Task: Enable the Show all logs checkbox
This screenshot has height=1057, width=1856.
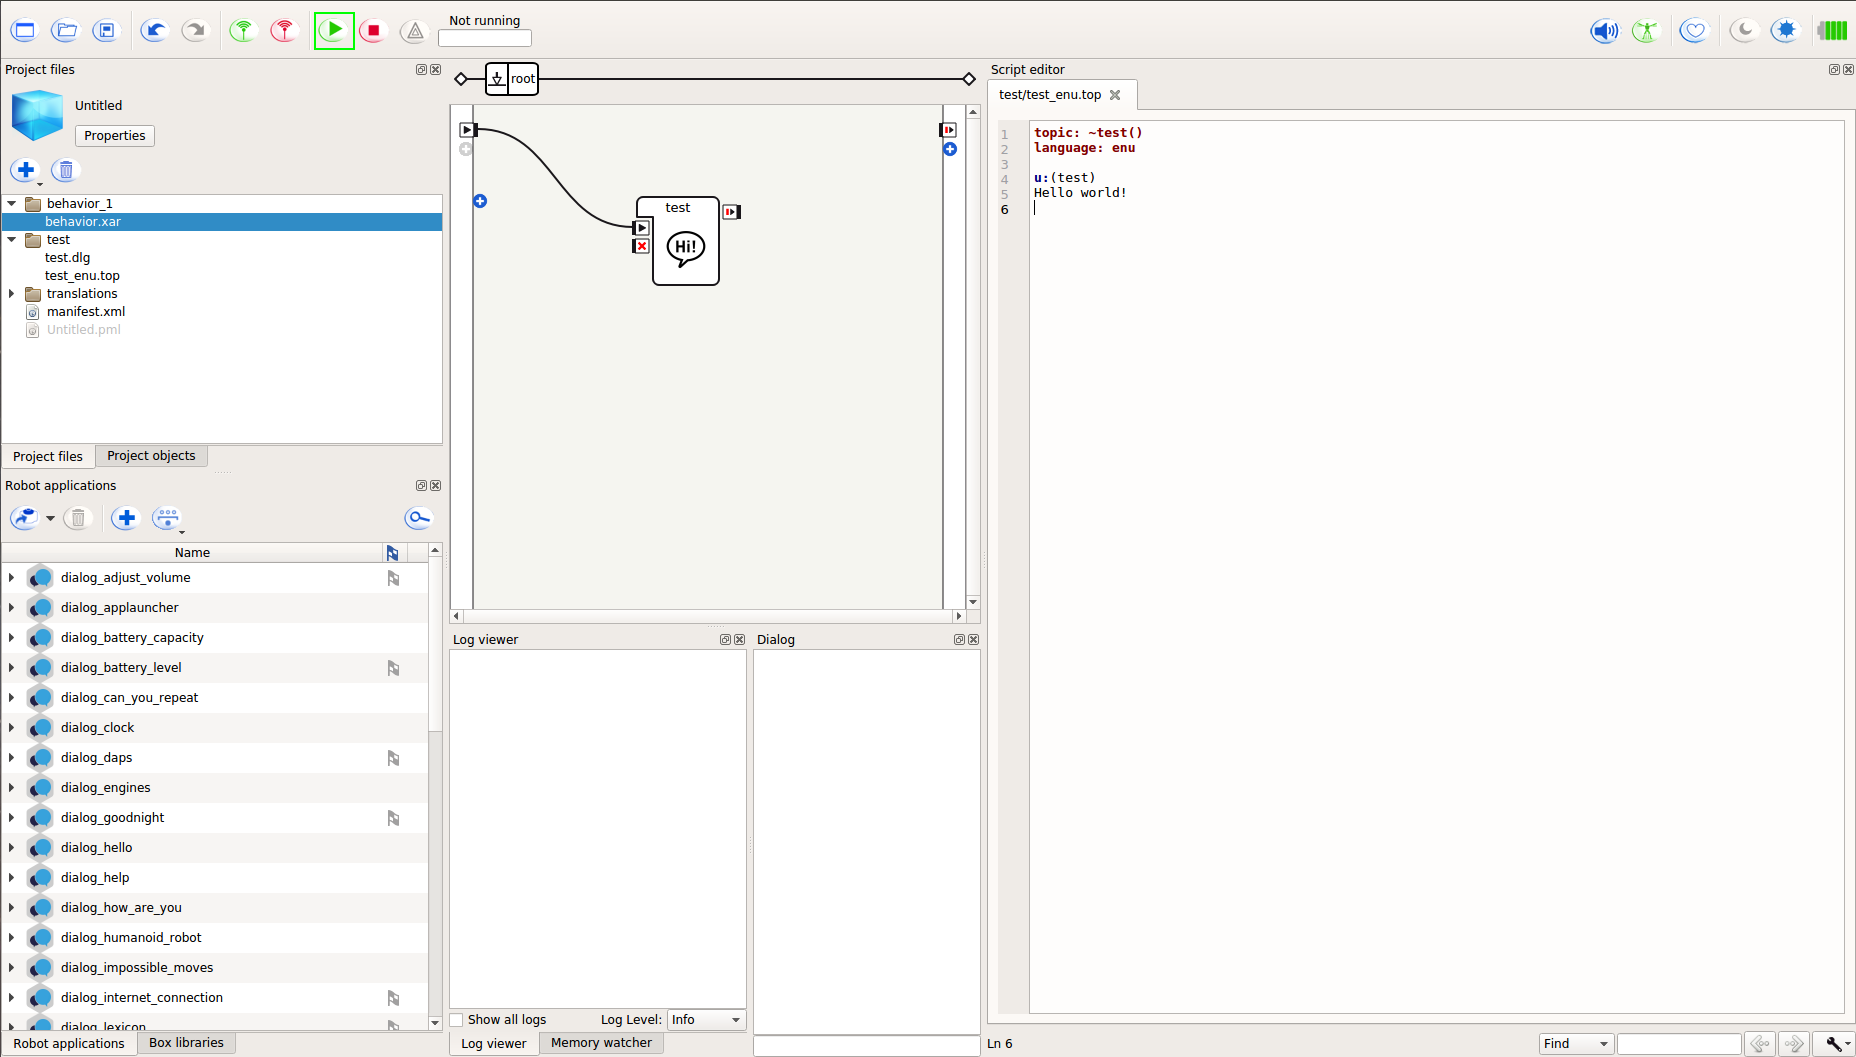Action: pos(457,1020)
